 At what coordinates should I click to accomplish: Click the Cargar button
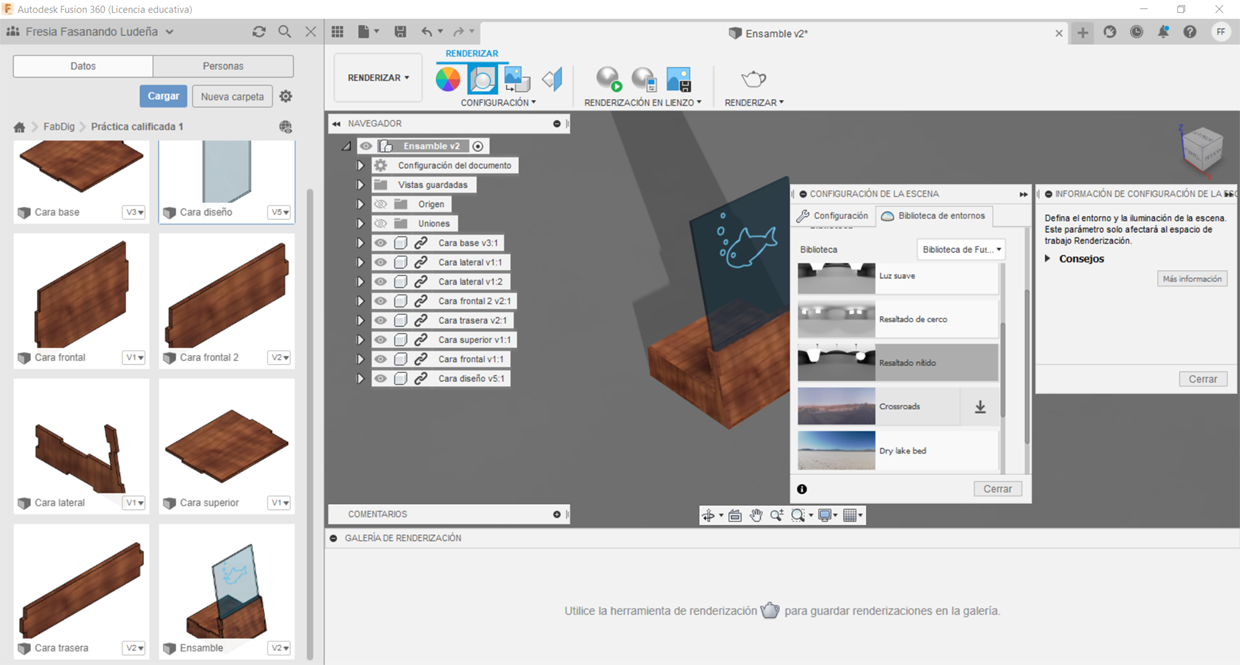(x=163, y=96)
